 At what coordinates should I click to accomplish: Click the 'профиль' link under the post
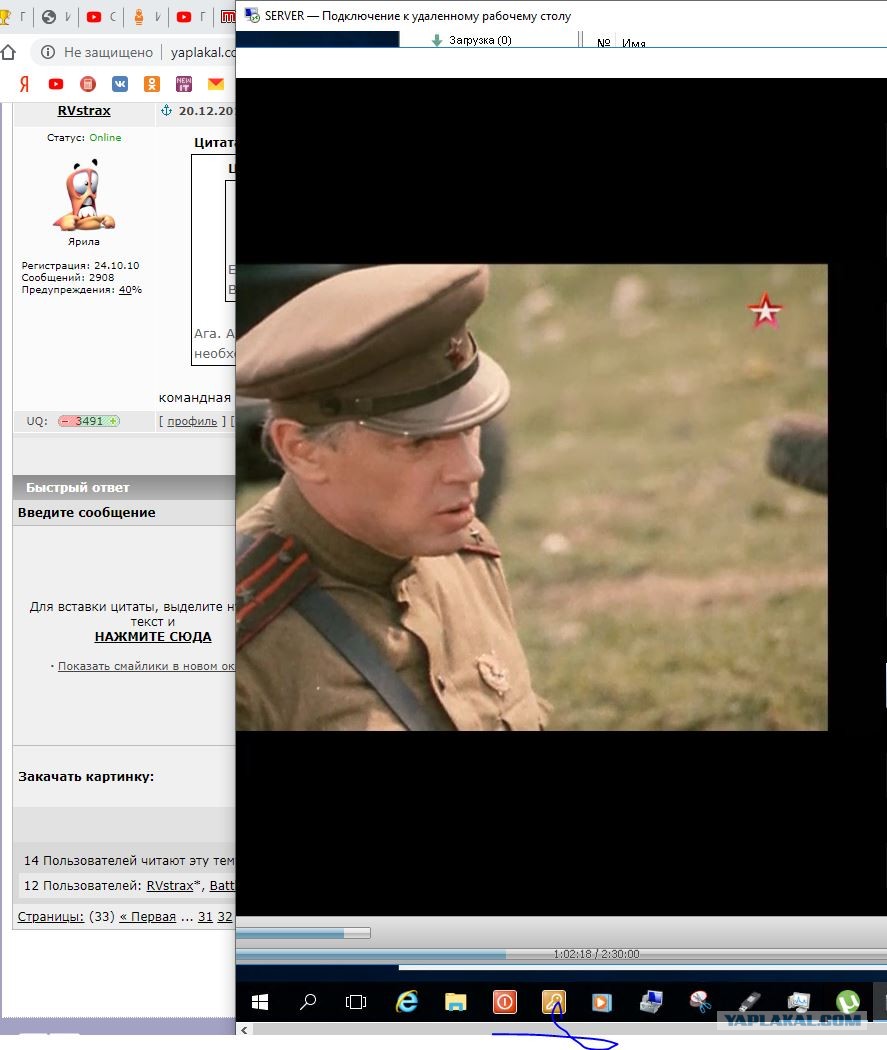(x=192, y=421)
